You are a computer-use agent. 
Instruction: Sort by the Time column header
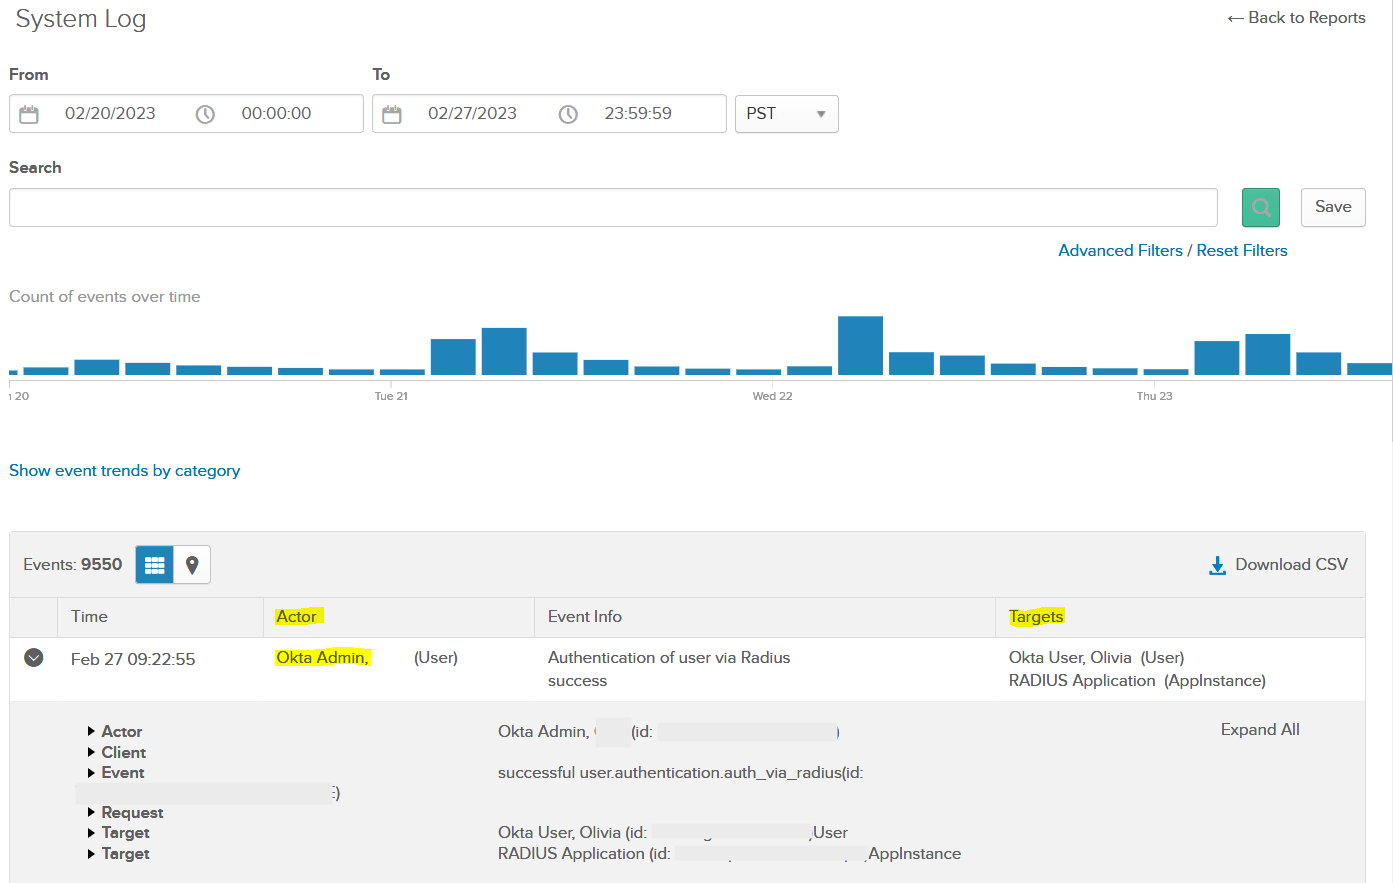(x=89, y=617)
